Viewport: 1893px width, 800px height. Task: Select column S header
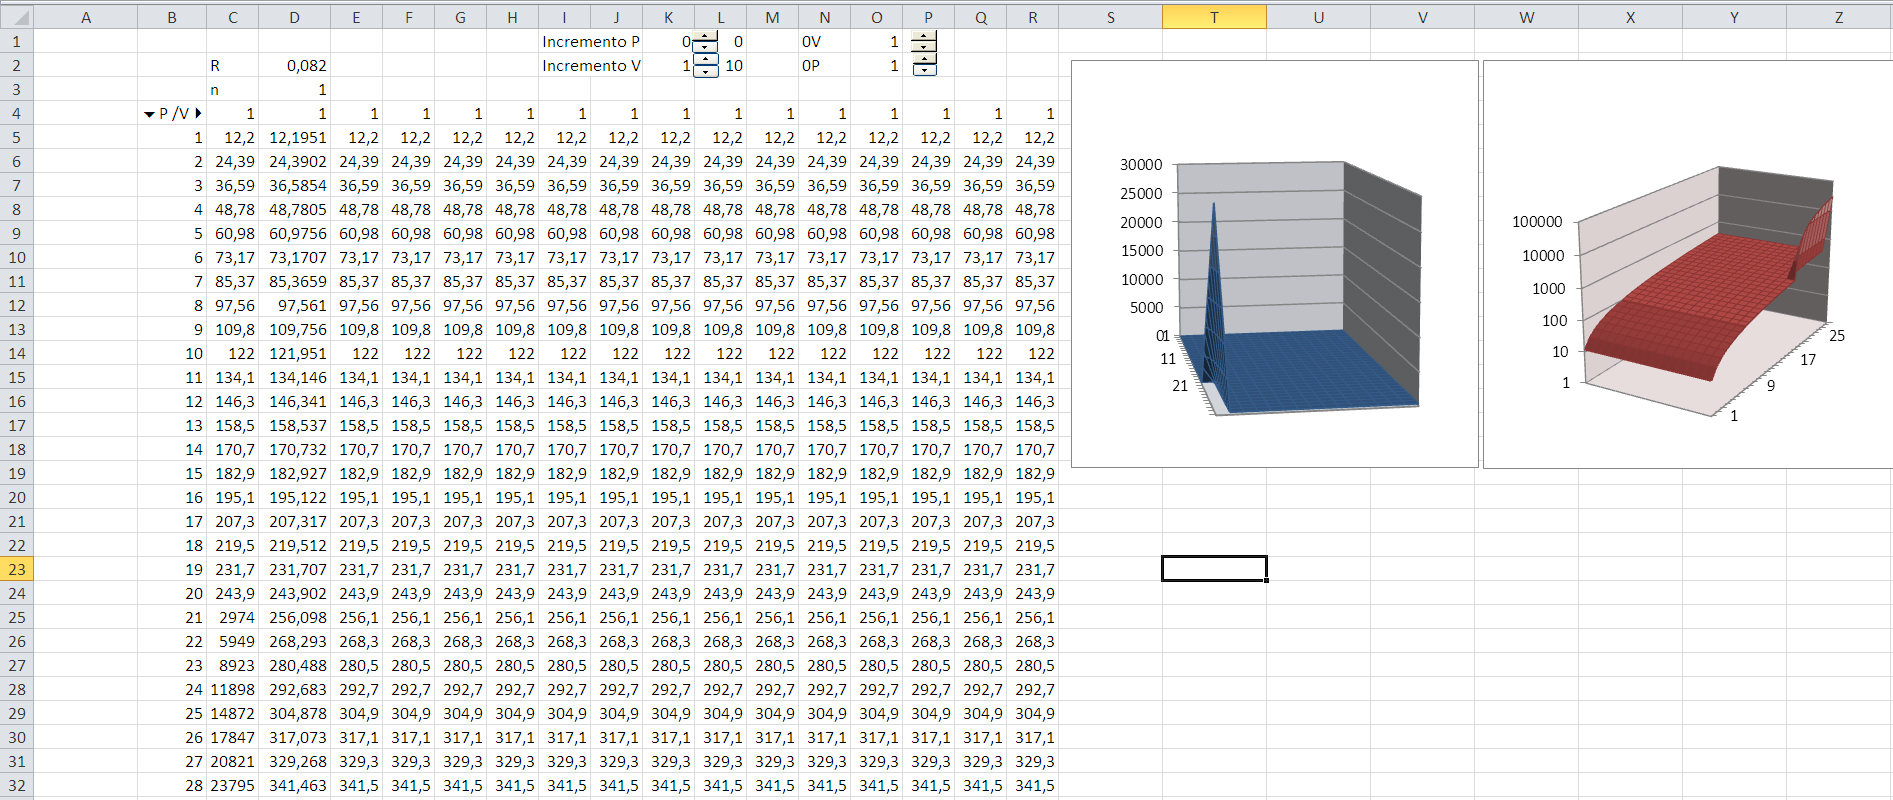pos(1110,17)
